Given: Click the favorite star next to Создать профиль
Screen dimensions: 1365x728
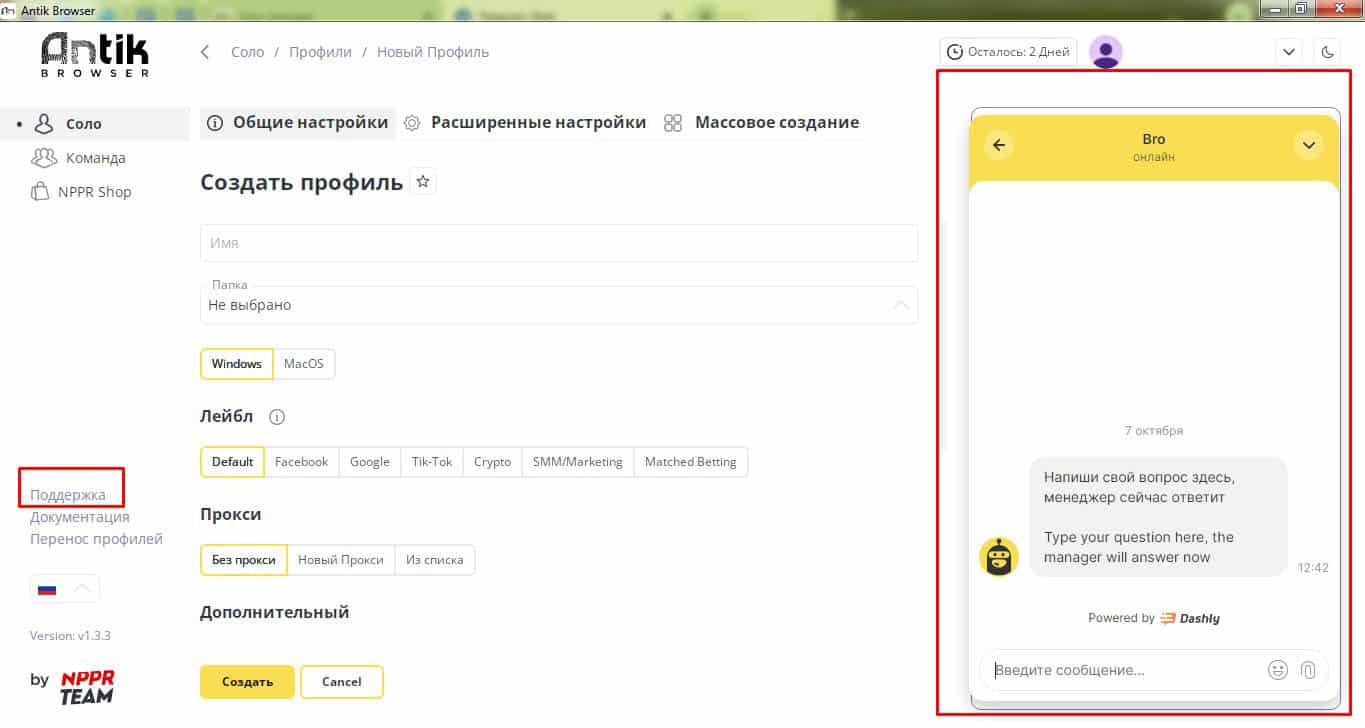Looking at the screenshot, I should tap(423, 182).
